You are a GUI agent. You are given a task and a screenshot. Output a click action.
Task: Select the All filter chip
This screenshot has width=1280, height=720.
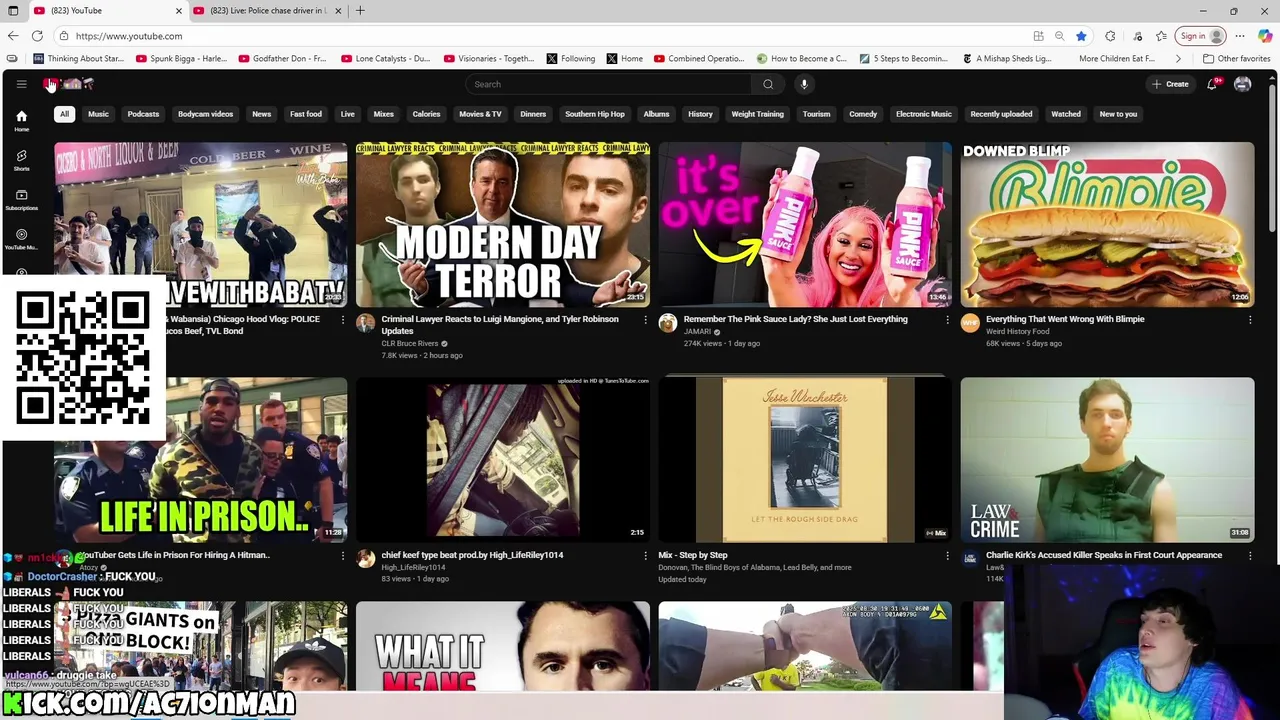point(64,114)
